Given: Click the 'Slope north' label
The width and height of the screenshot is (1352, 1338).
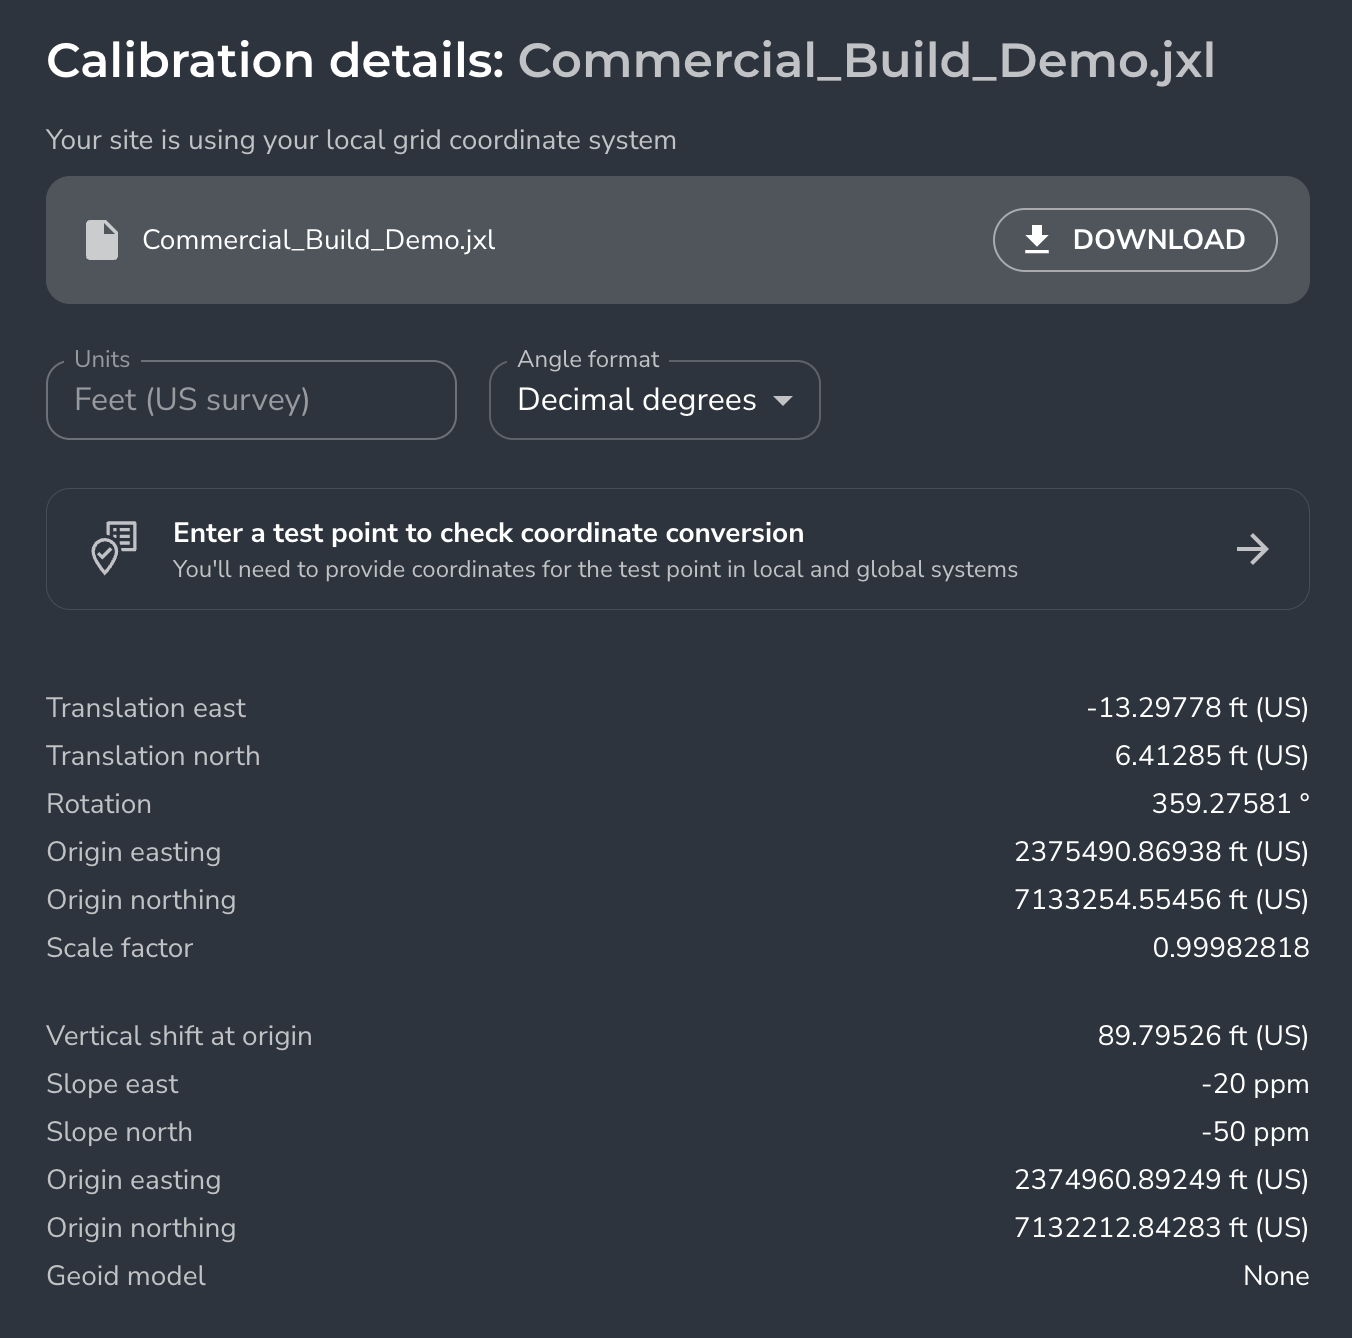Looking at the screenshot, I should coord(119,1132).
